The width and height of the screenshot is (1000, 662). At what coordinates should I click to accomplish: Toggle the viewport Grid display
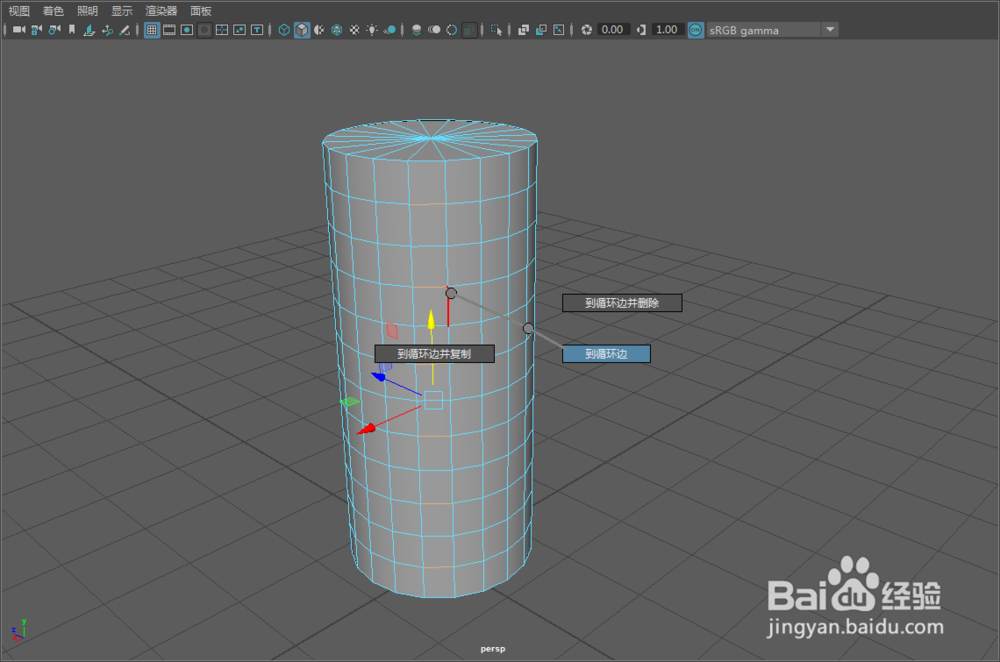tap(152, 30)
